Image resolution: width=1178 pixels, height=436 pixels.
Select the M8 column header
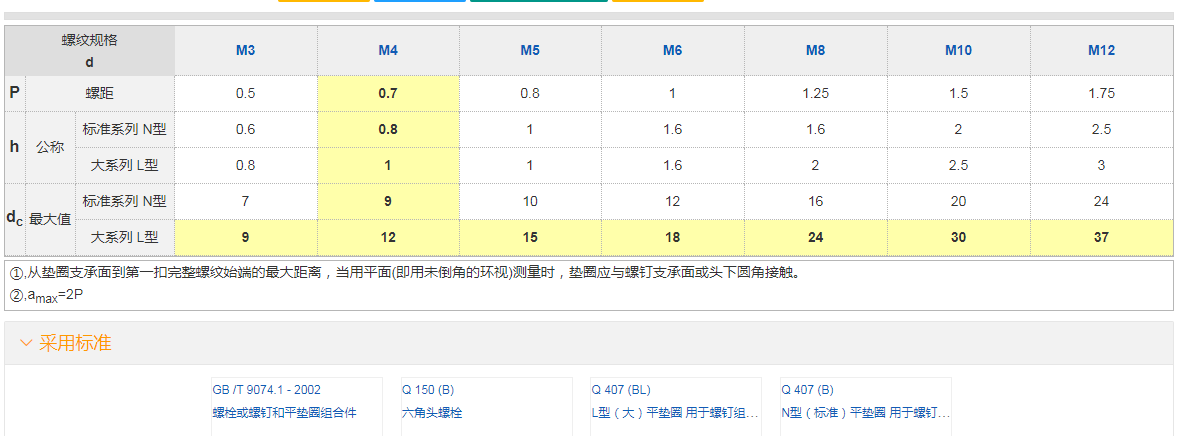[x=815, y=50]
